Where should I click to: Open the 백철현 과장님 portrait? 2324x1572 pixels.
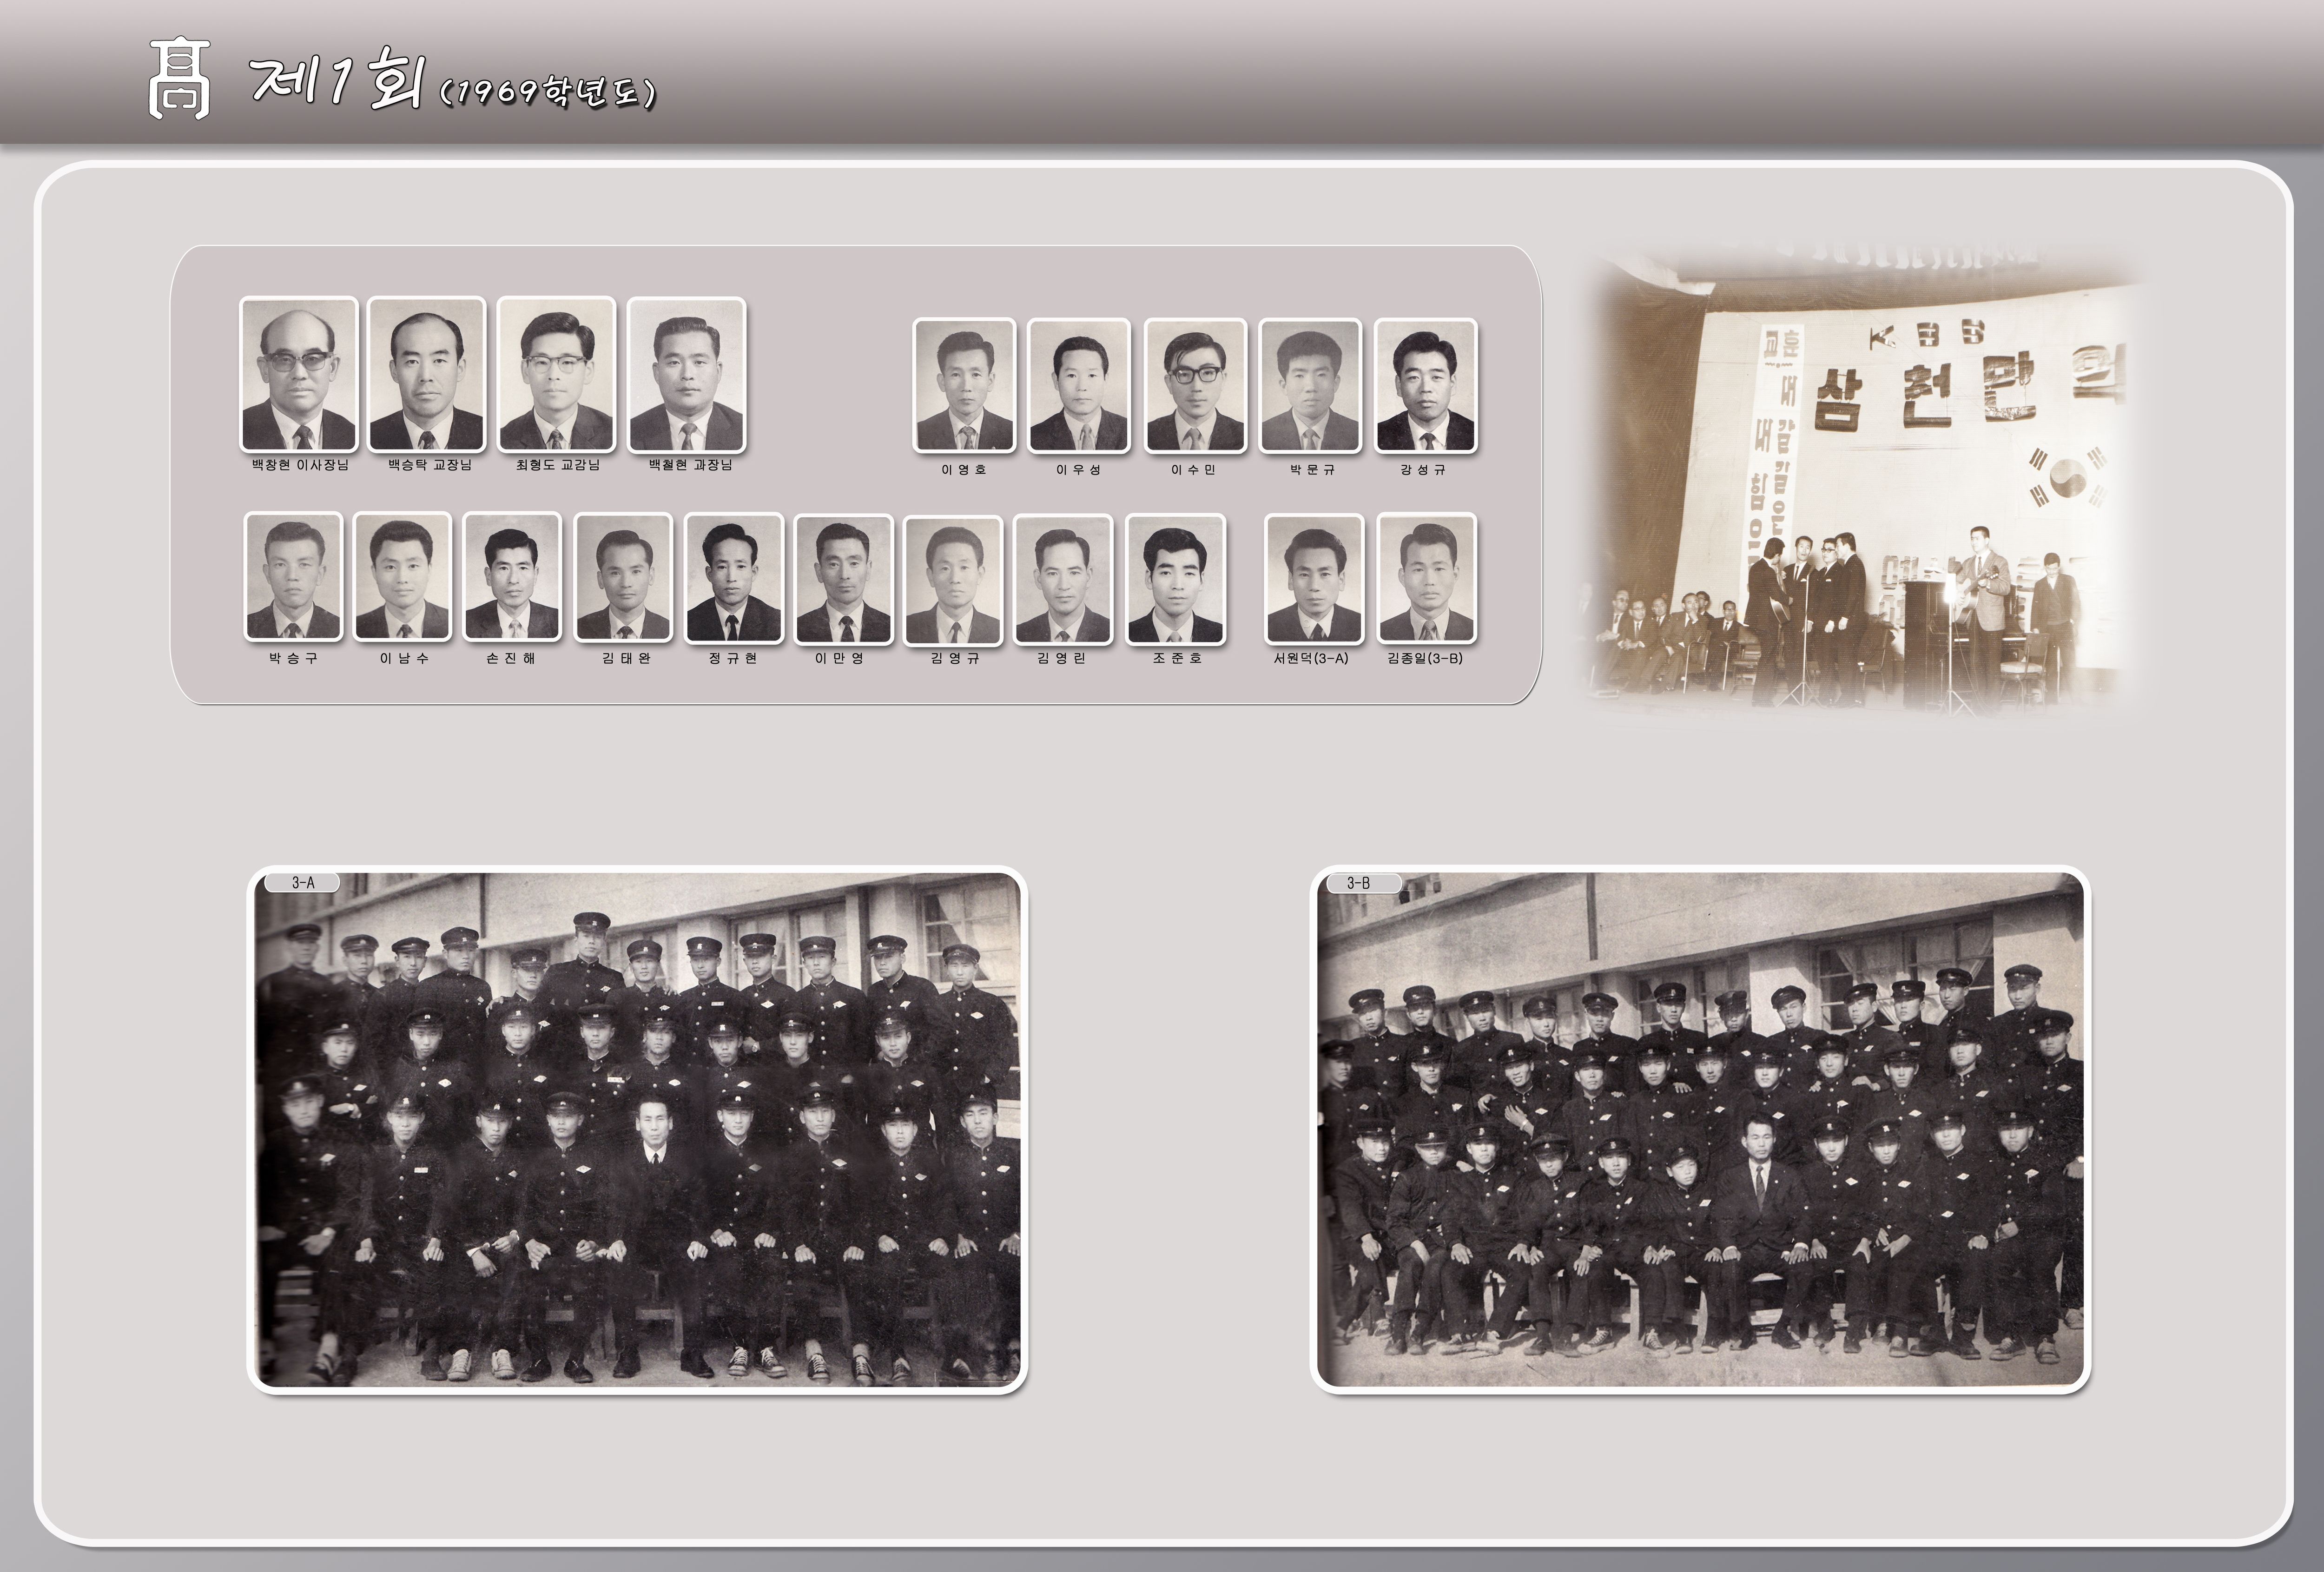pyautogui.click(x=686, y=374)
